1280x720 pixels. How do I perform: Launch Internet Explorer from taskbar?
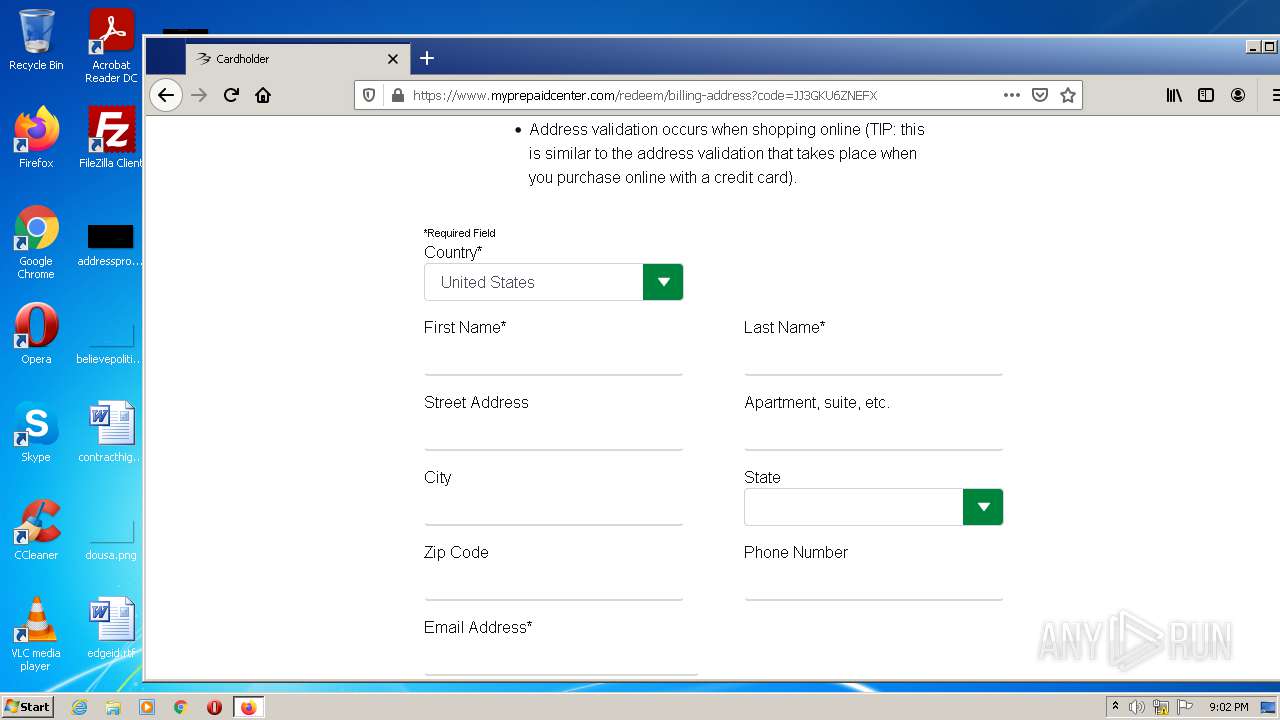(x=79, y=707)
